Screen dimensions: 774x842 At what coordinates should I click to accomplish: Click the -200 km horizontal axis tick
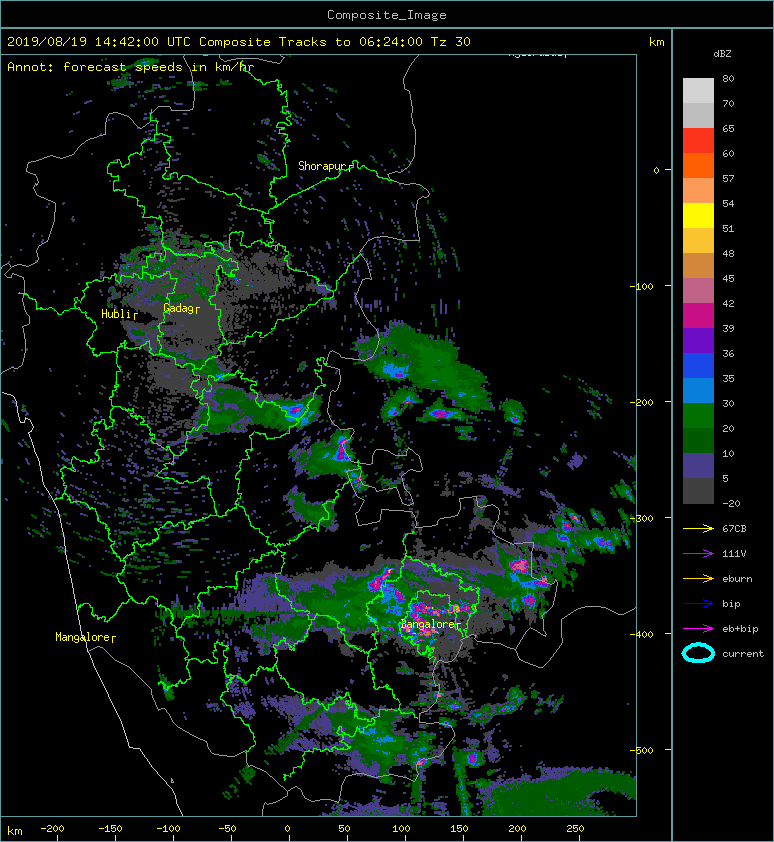tap(53, 829)
